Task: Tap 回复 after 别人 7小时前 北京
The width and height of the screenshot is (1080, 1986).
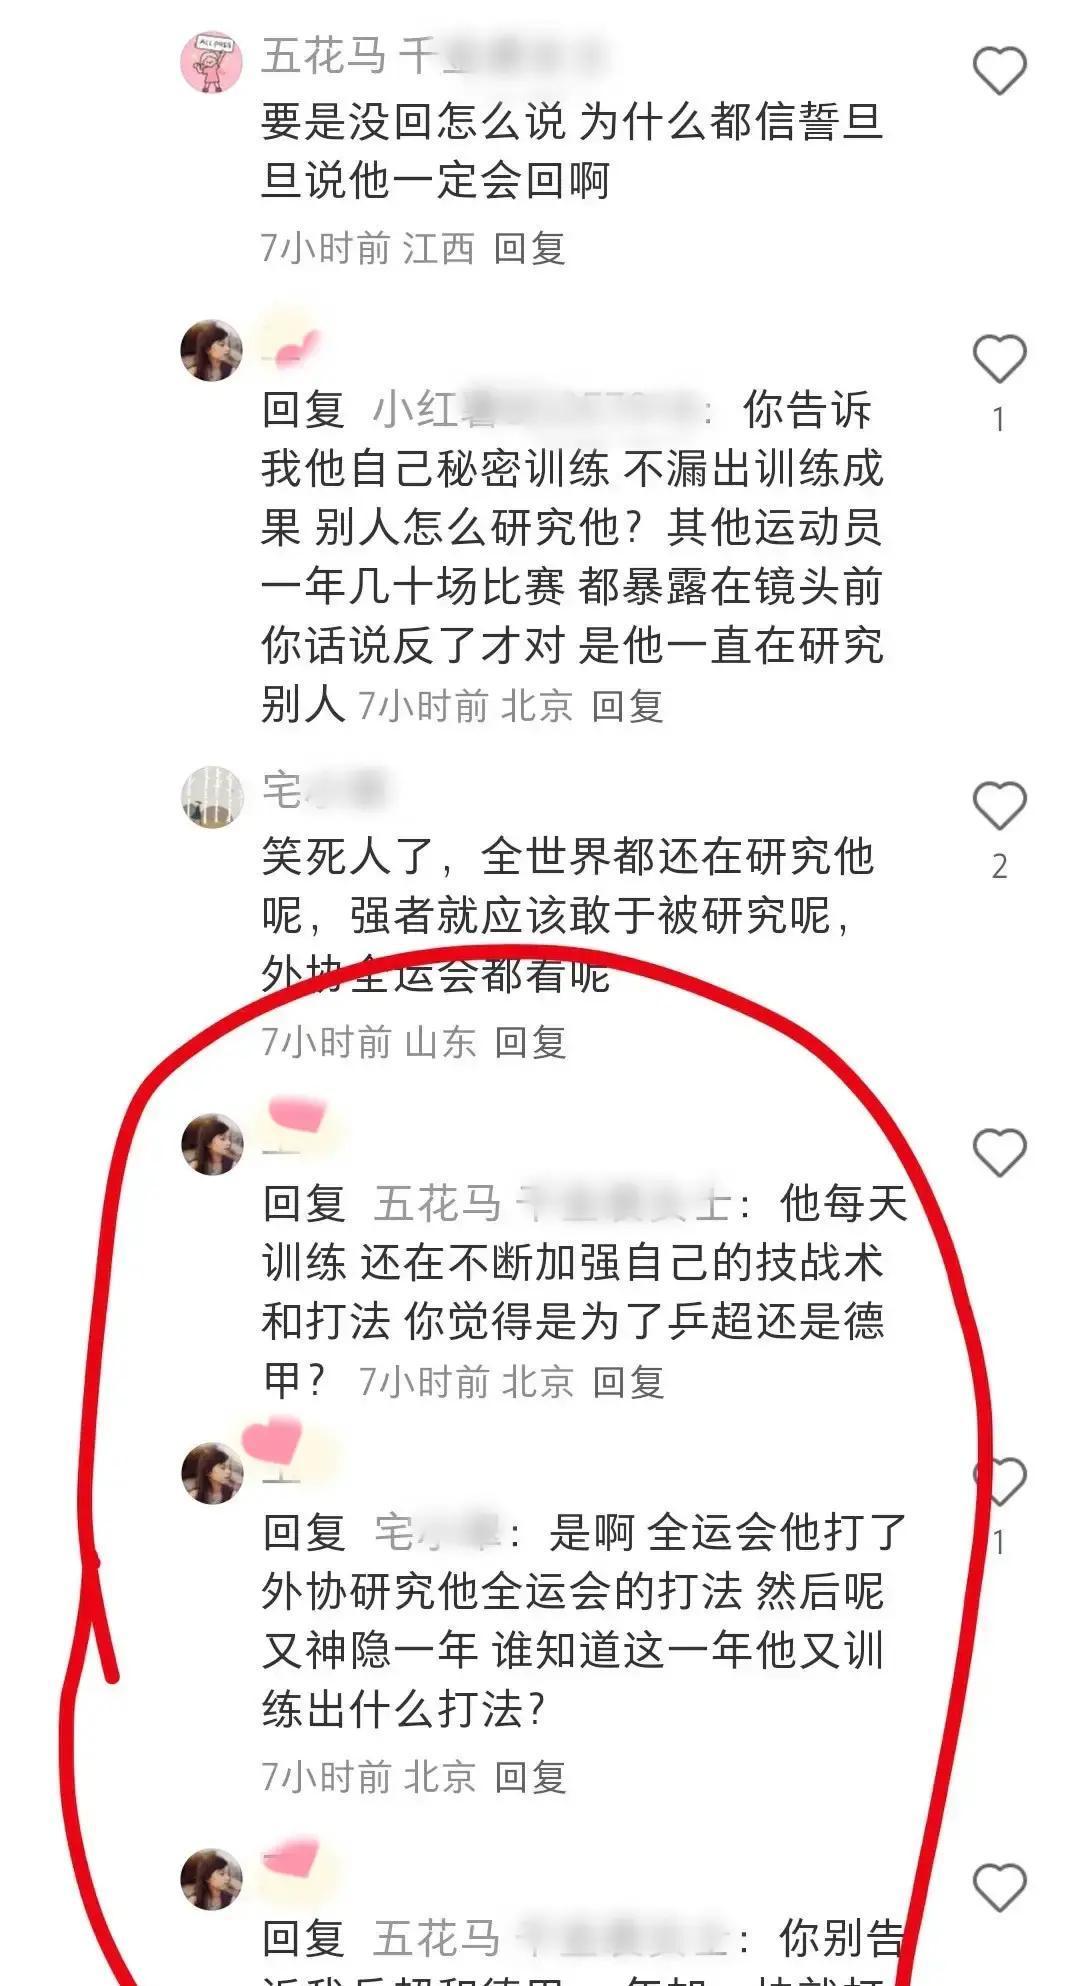Action: coord(628,706)
